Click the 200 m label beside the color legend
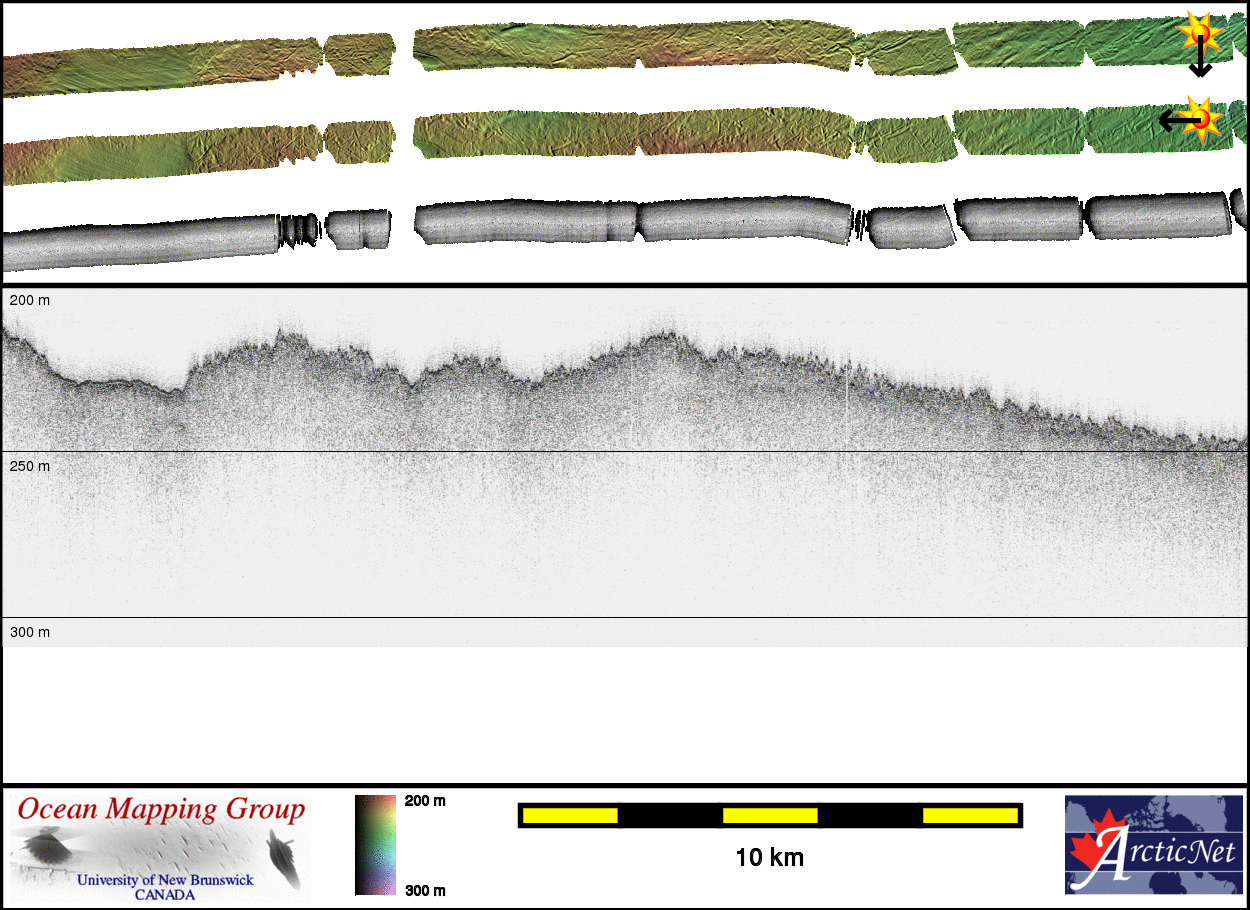This screenshot has height=910, width=1250. pyautogui.click(x=425, y=801)
